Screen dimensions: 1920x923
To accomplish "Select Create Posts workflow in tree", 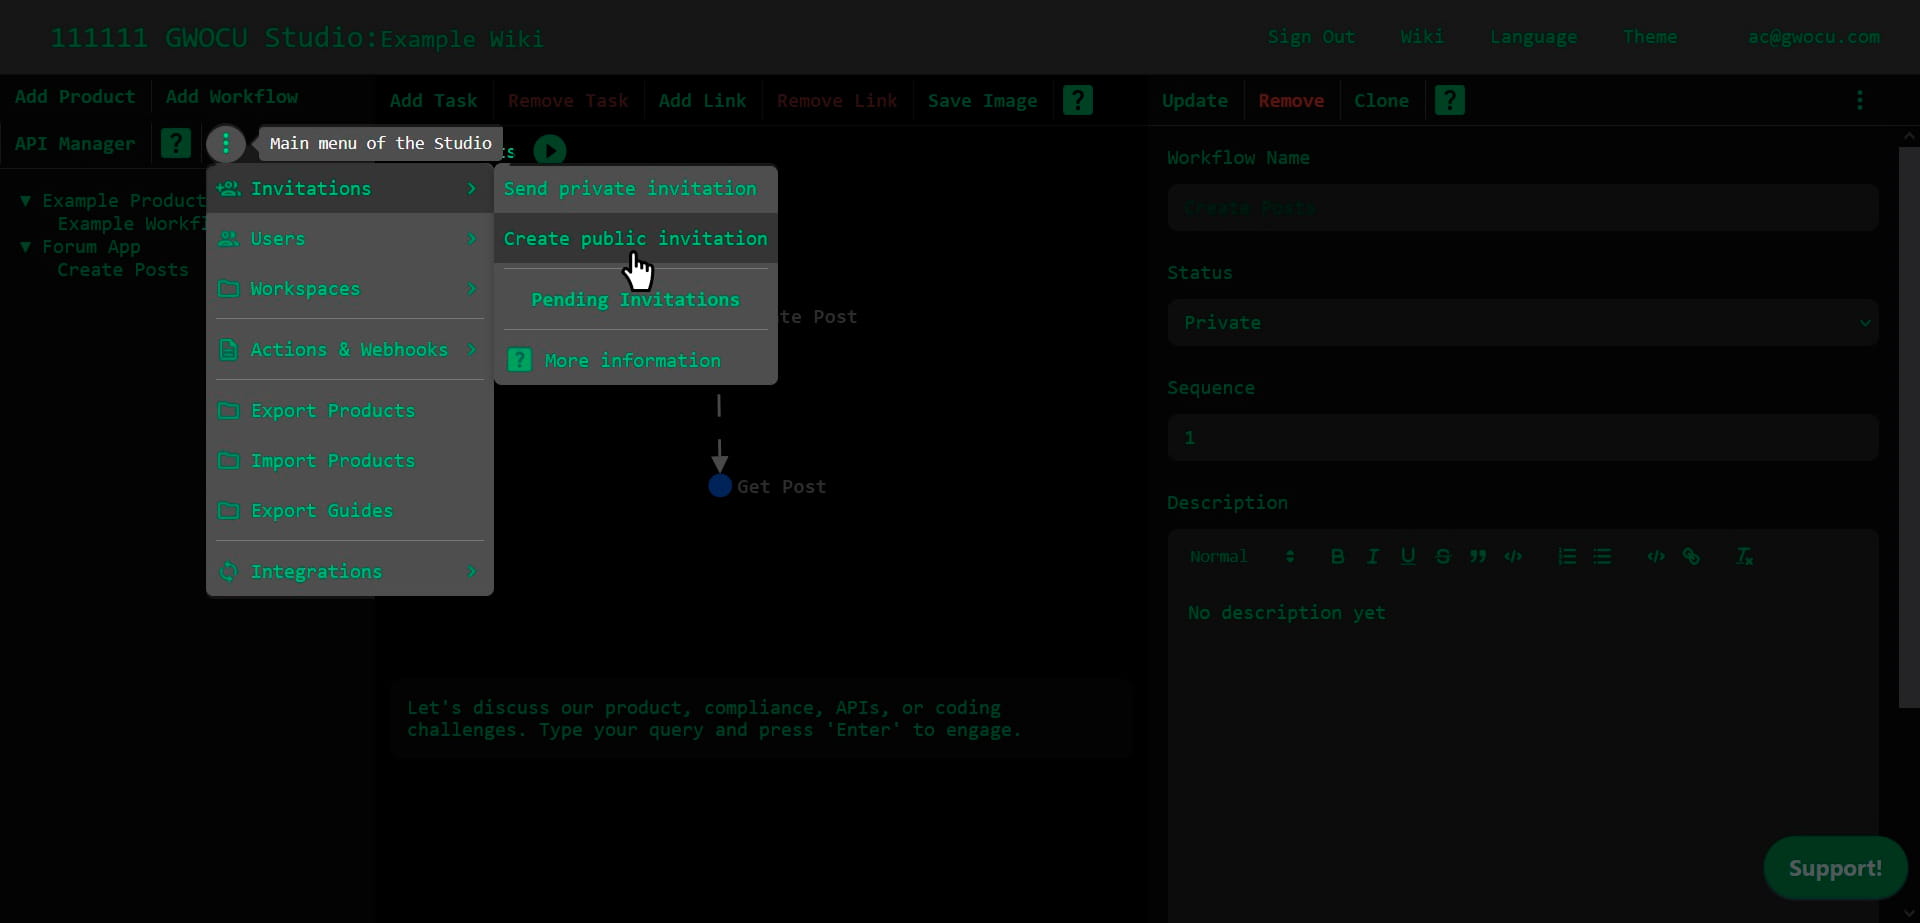I will pyautogui.click(x=123, y=270).
